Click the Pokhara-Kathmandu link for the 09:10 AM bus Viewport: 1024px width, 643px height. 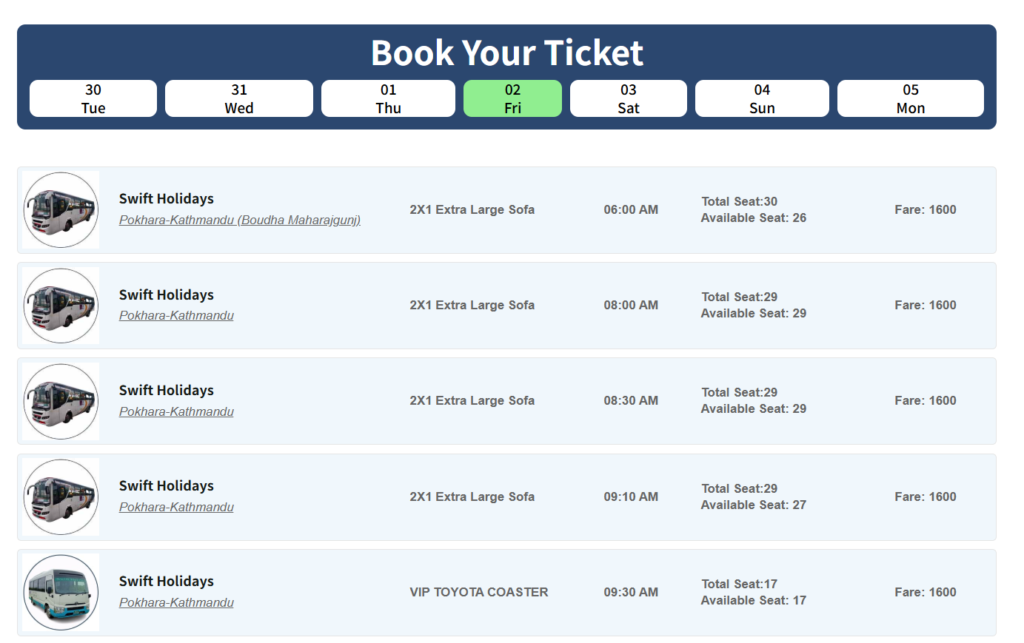pos(176,507)
